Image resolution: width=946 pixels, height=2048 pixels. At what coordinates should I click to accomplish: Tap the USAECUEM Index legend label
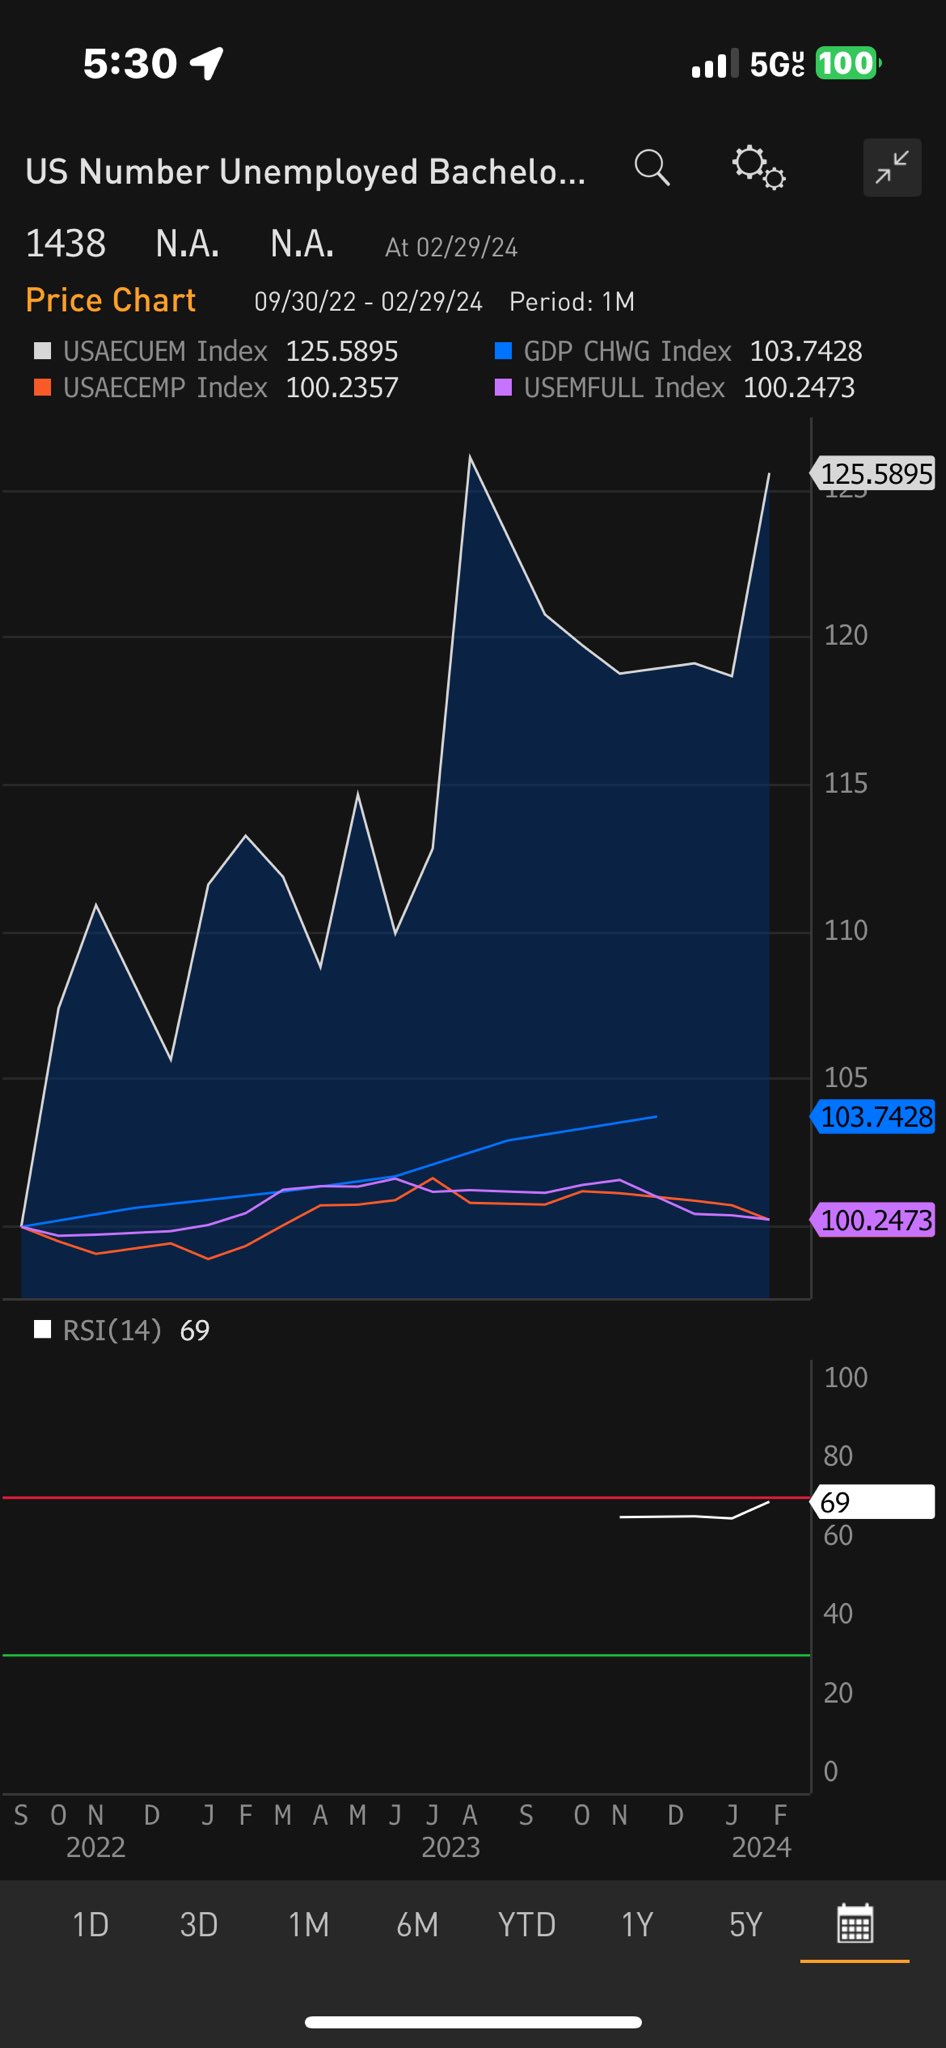[165, 351]
